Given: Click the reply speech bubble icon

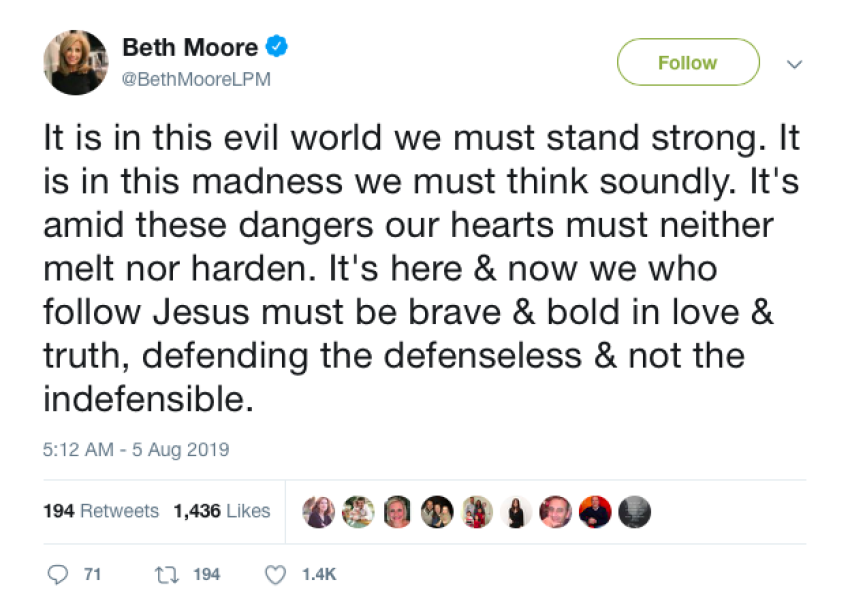Looking at the screenshot, I should [55, 574].
